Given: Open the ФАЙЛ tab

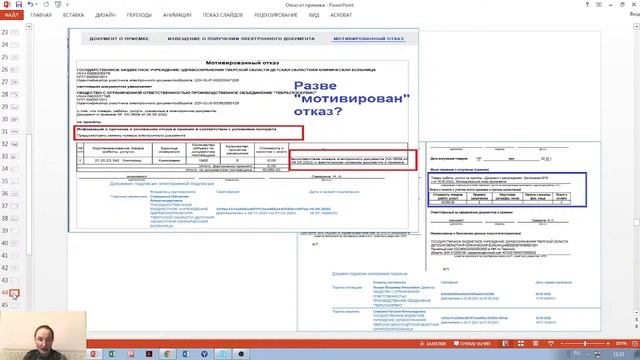Looking at the screenshot, I should 12,15.
